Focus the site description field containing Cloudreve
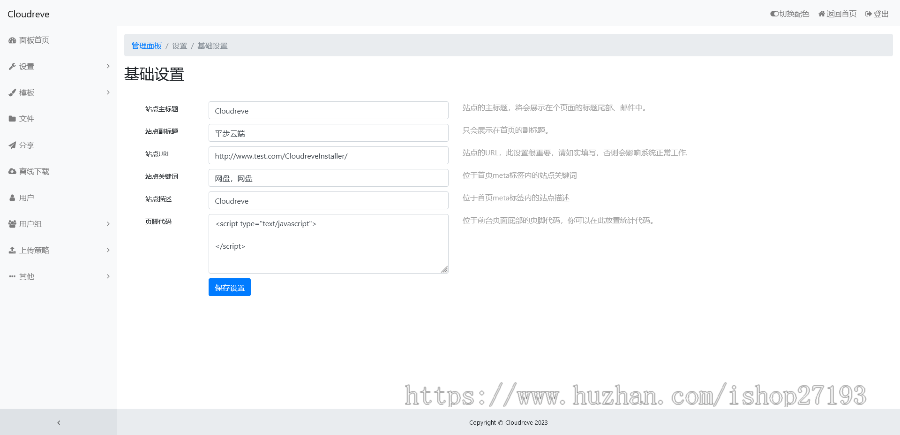Image resolution: width=900 pixels, height=435 pixels. pyautogui.click(x=328, y=201)
